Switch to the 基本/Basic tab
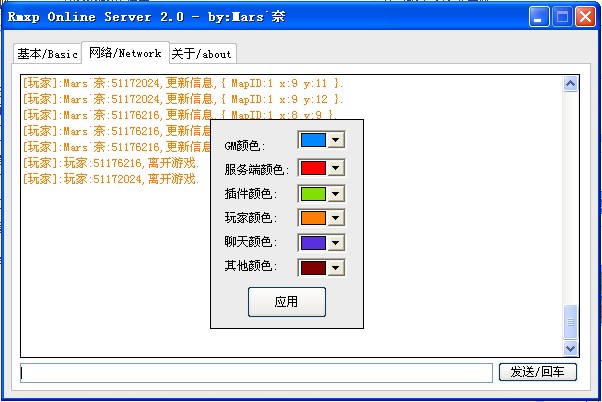 (x=48, y=54)
